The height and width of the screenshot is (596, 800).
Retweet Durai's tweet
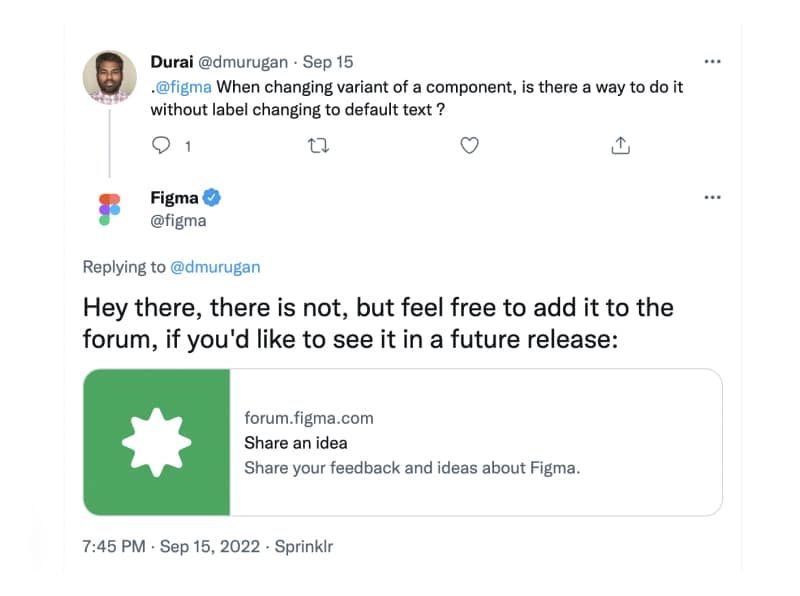[318, 146]
